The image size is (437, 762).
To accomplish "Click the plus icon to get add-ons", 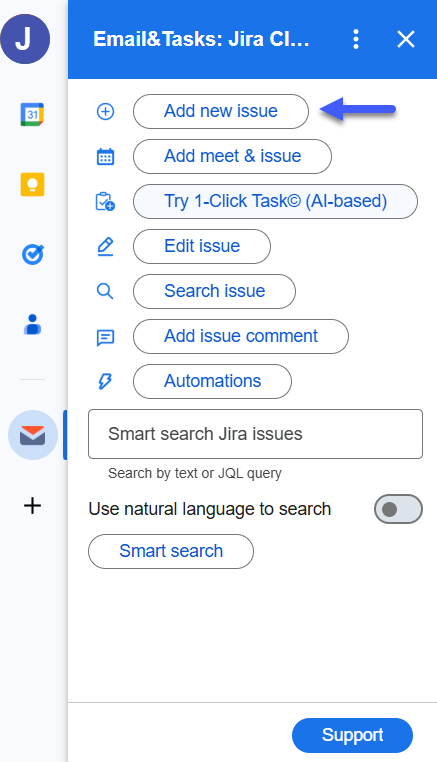I will pyautogui.click(x=33, y=506).
